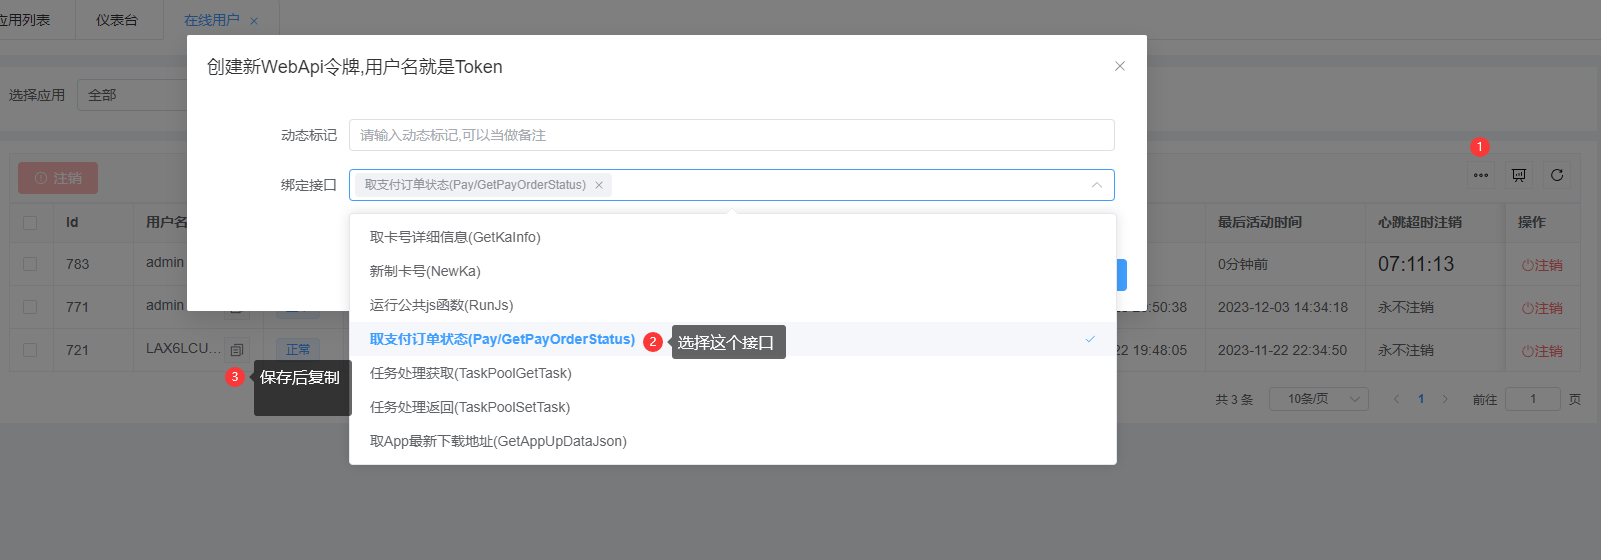Click the three-dots more options icon
The image size is (1601, 560).
pyautogui.click(x=1480, y=176)
